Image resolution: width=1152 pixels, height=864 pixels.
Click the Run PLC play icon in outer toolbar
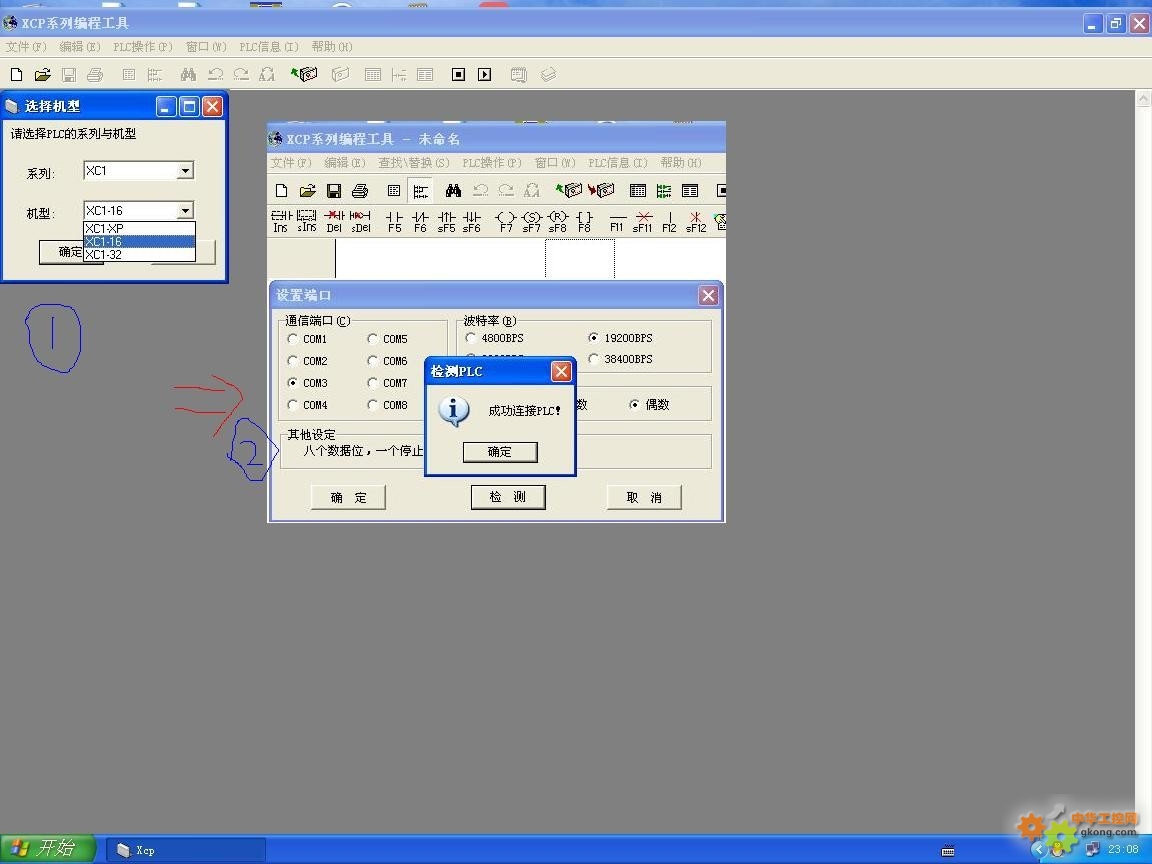(x=484, y=74)
